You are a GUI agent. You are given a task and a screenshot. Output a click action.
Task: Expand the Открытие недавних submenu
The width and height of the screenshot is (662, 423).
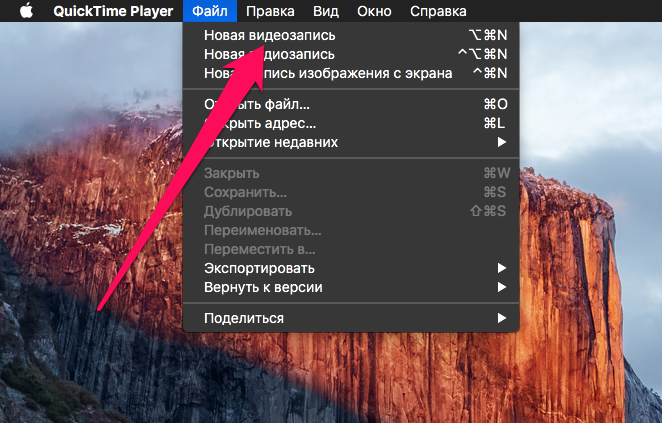point(351,142)
